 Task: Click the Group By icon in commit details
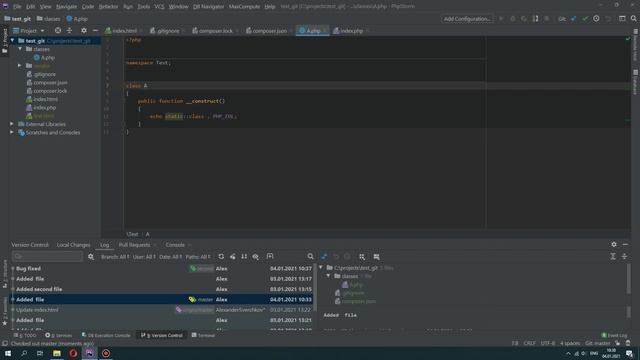(x=362, y=256)
